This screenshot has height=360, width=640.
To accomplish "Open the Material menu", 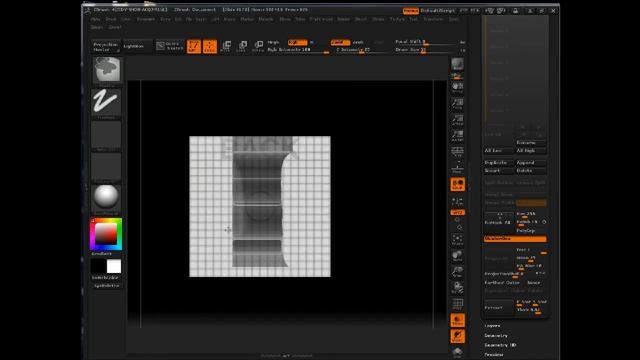I will [x=266, y=19].
